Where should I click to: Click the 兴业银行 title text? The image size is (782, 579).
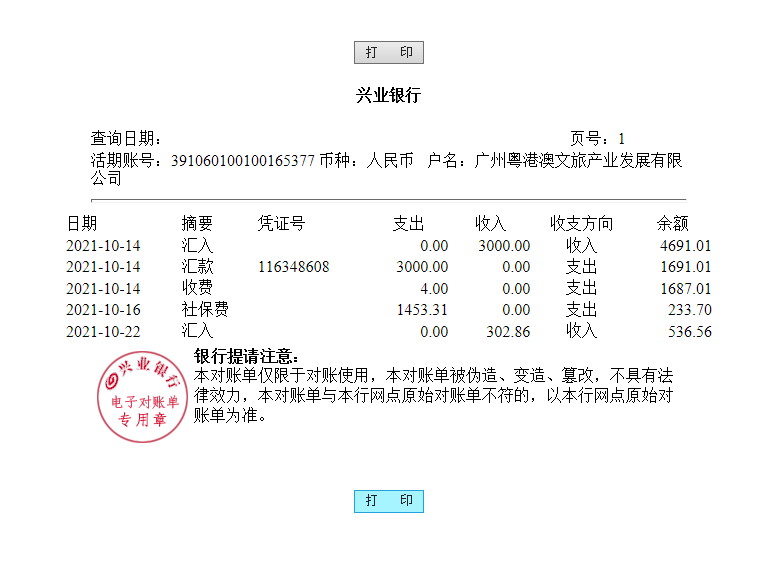389,95
